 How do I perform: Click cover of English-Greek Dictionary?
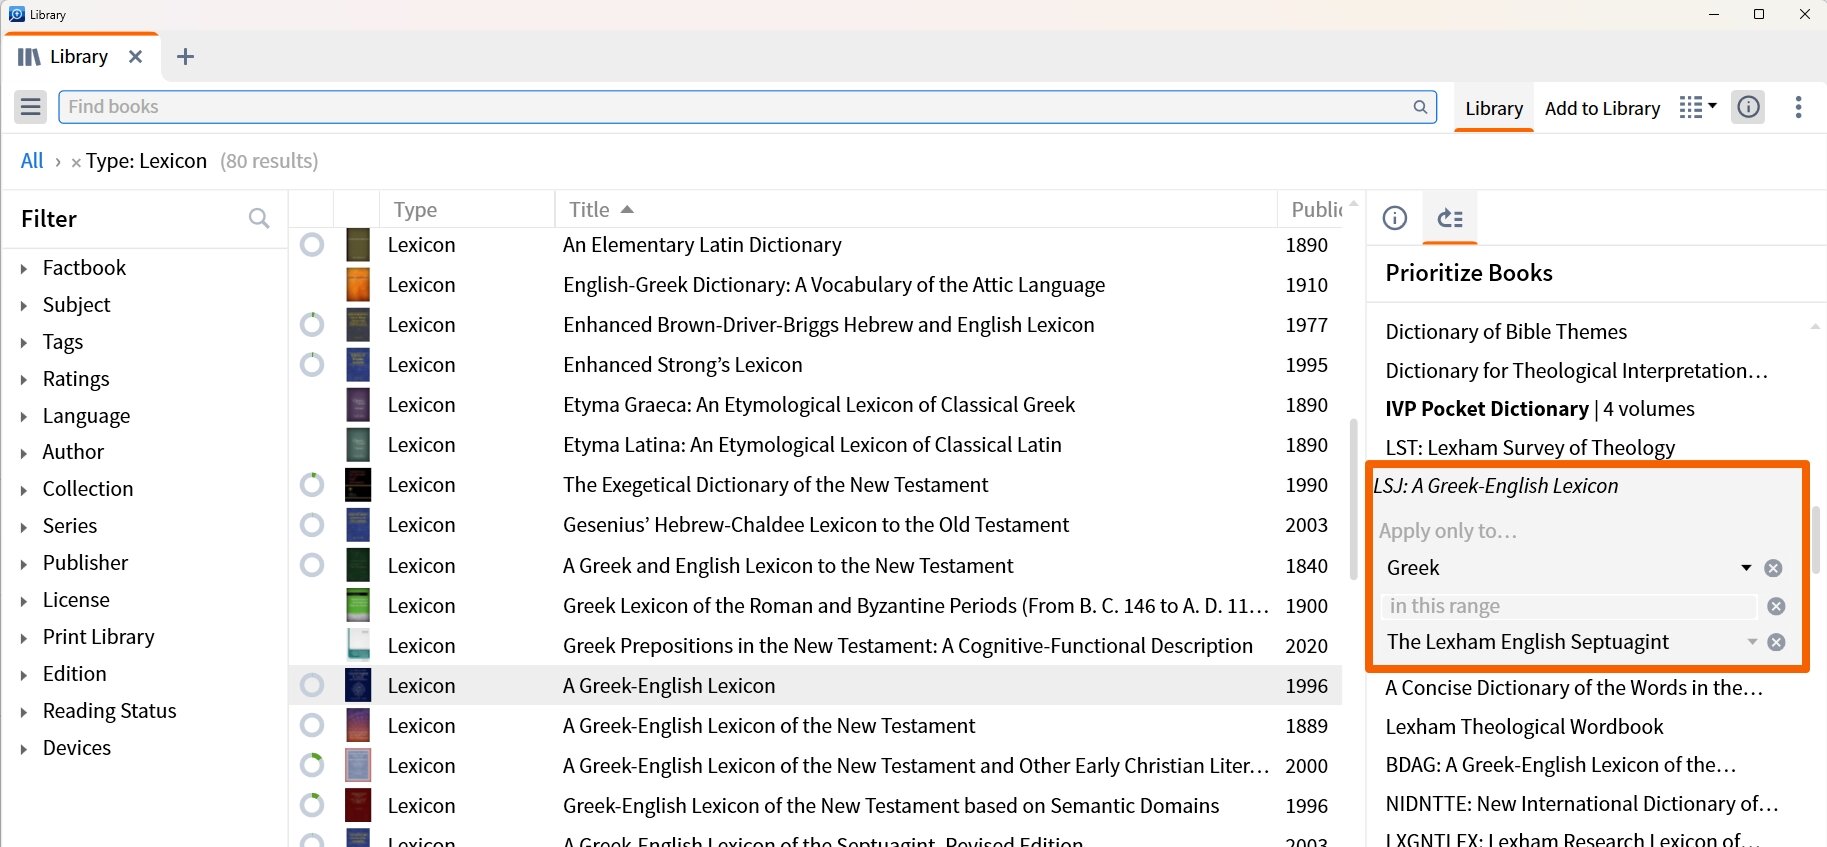click(x=358, y=285)
